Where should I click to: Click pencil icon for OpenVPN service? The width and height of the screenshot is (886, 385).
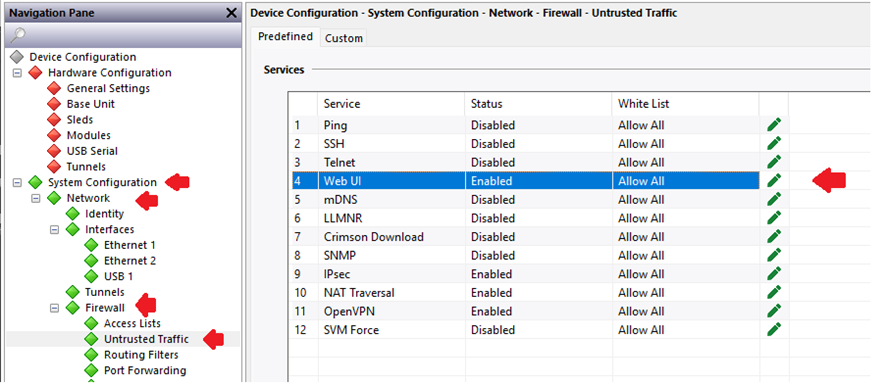tap(774, 311)
